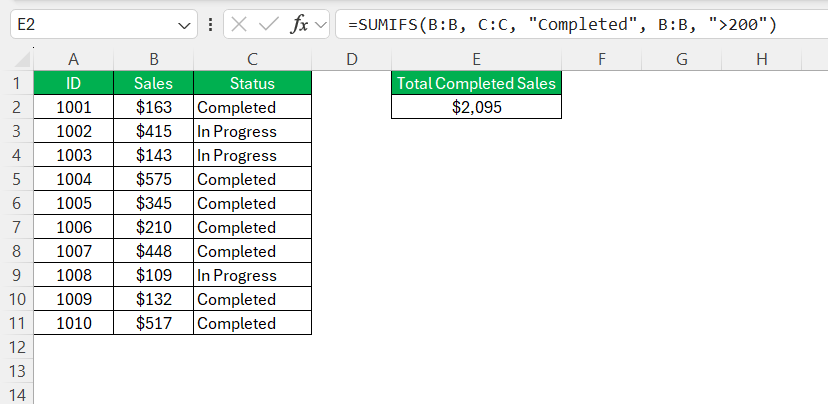Image resolution: width=828 pixels, height=404 pixels.
Task: Open the Insert Function fx icon
Action: [x=299, y=24]
